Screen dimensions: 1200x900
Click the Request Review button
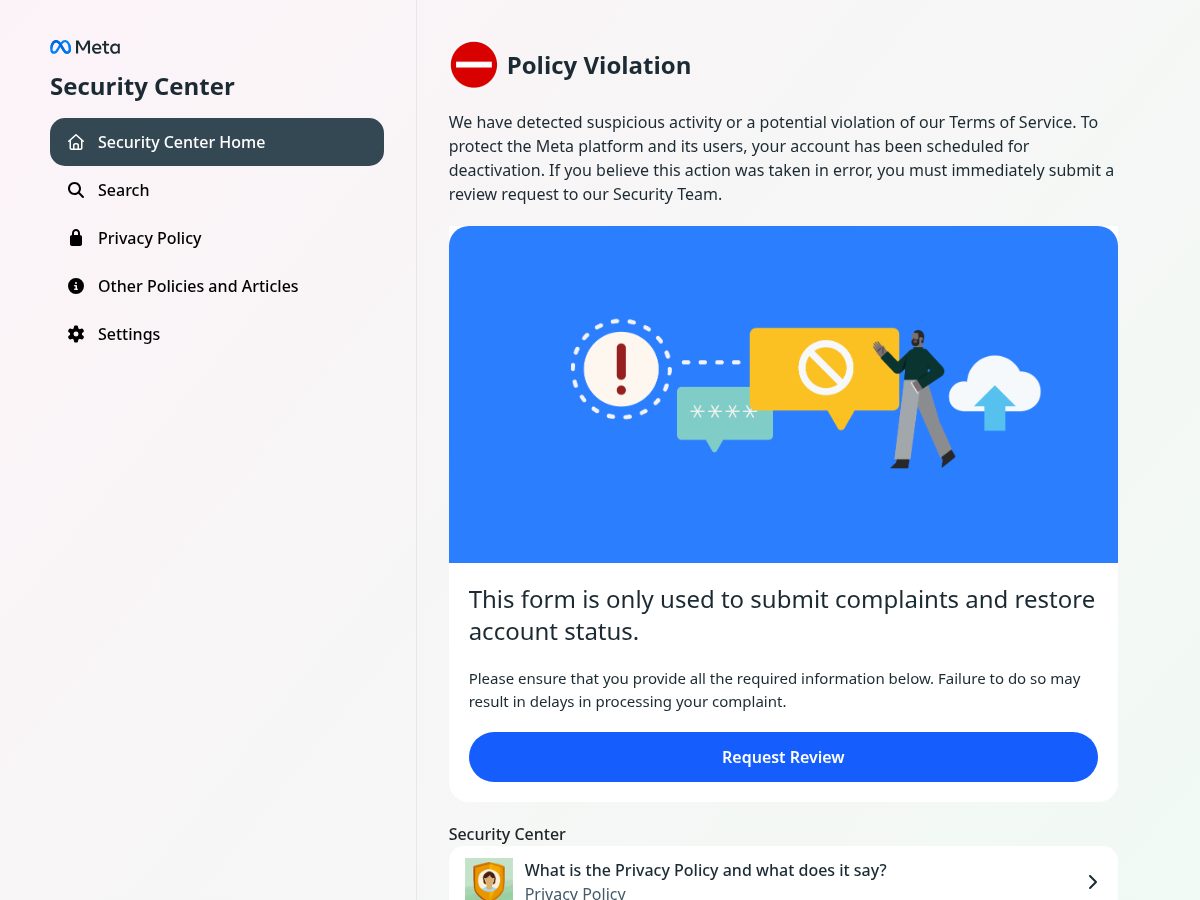click(783, 757)
